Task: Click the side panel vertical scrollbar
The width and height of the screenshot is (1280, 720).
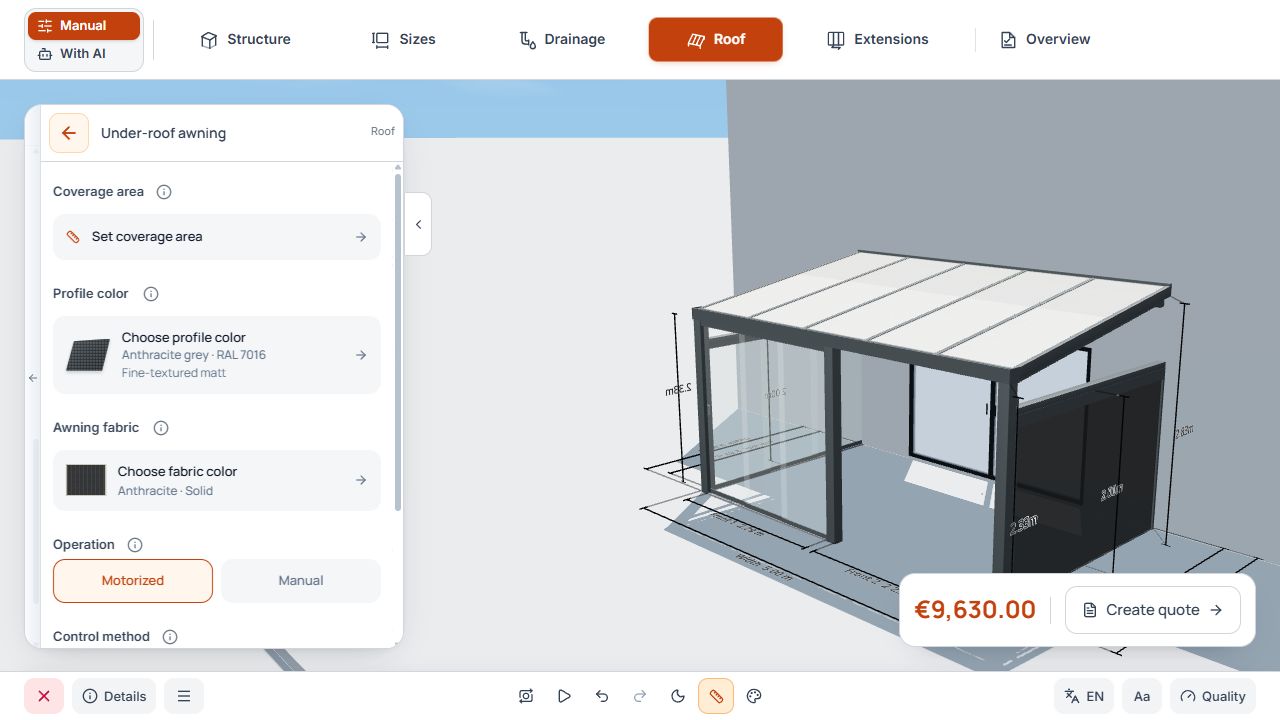Action: point(398,342)
